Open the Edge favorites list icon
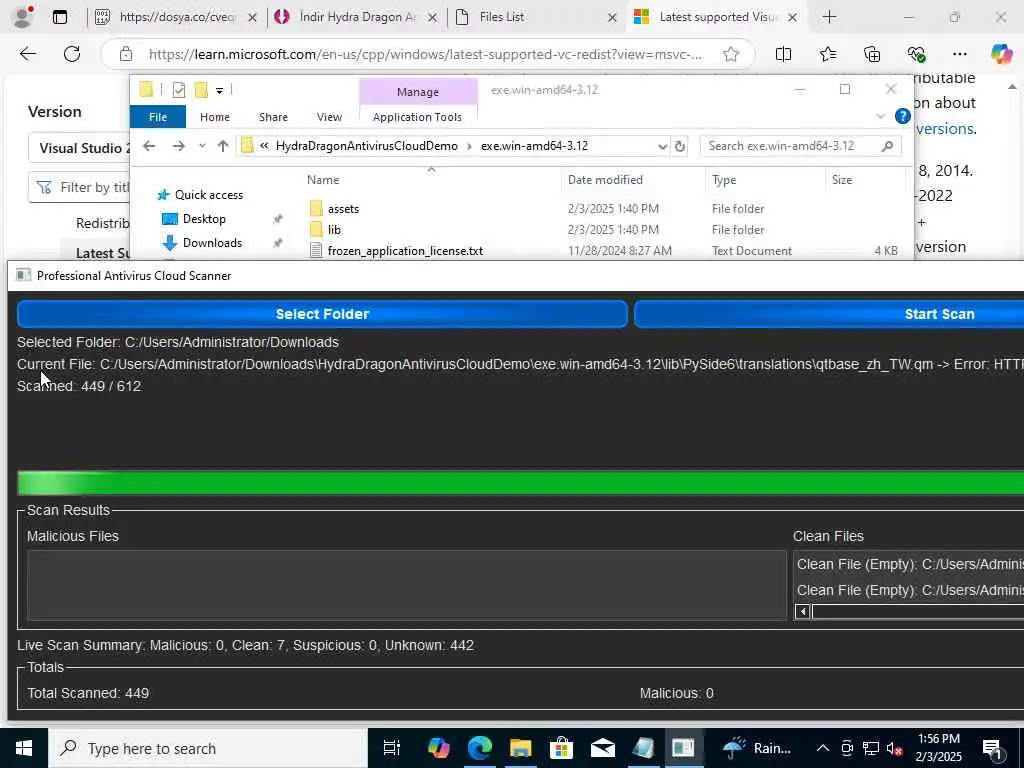 tap(827, 54)
